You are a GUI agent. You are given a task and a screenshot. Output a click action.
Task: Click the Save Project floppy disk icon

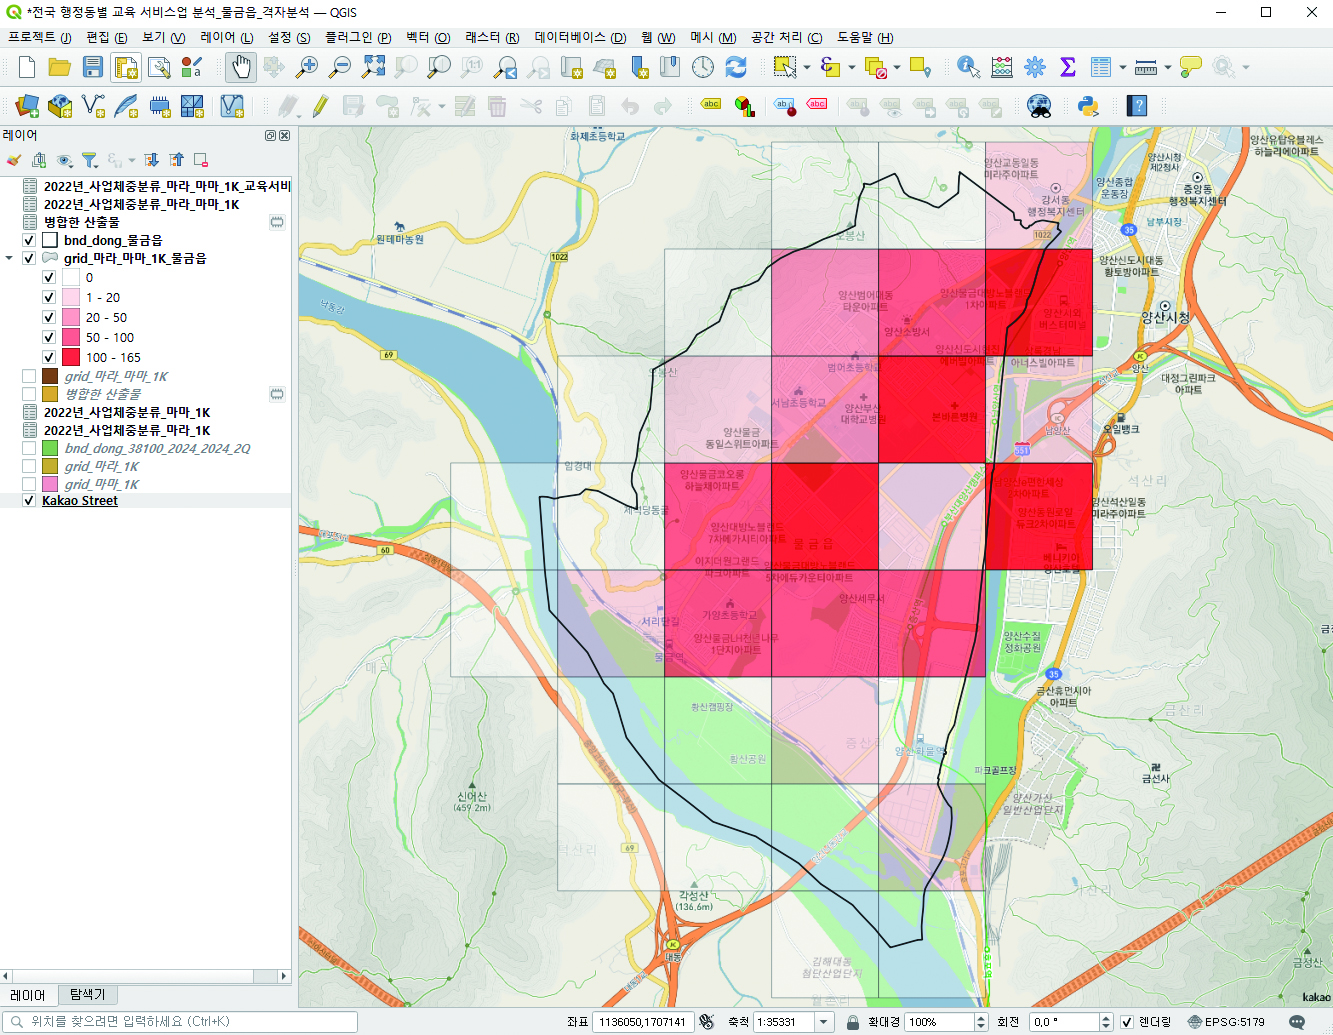click(x=93, y=67)
